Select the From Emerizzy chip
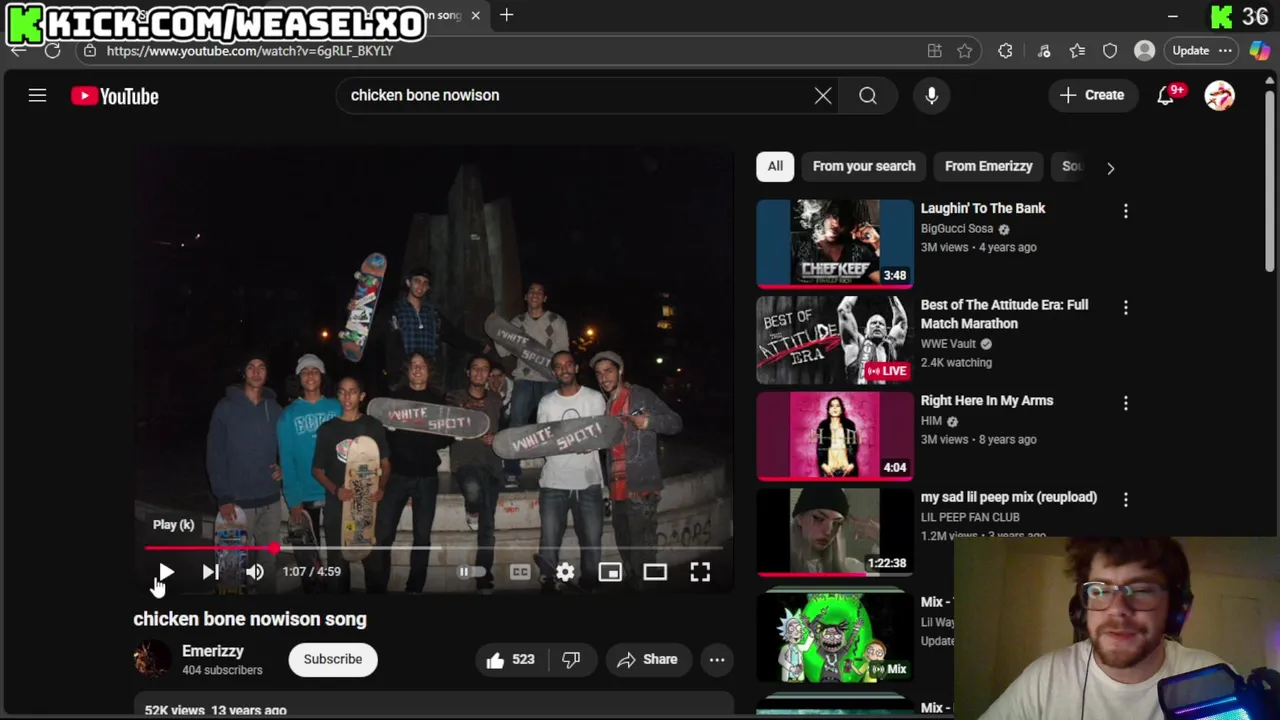This screenshot has height=720, width=1280. (988, 166)
